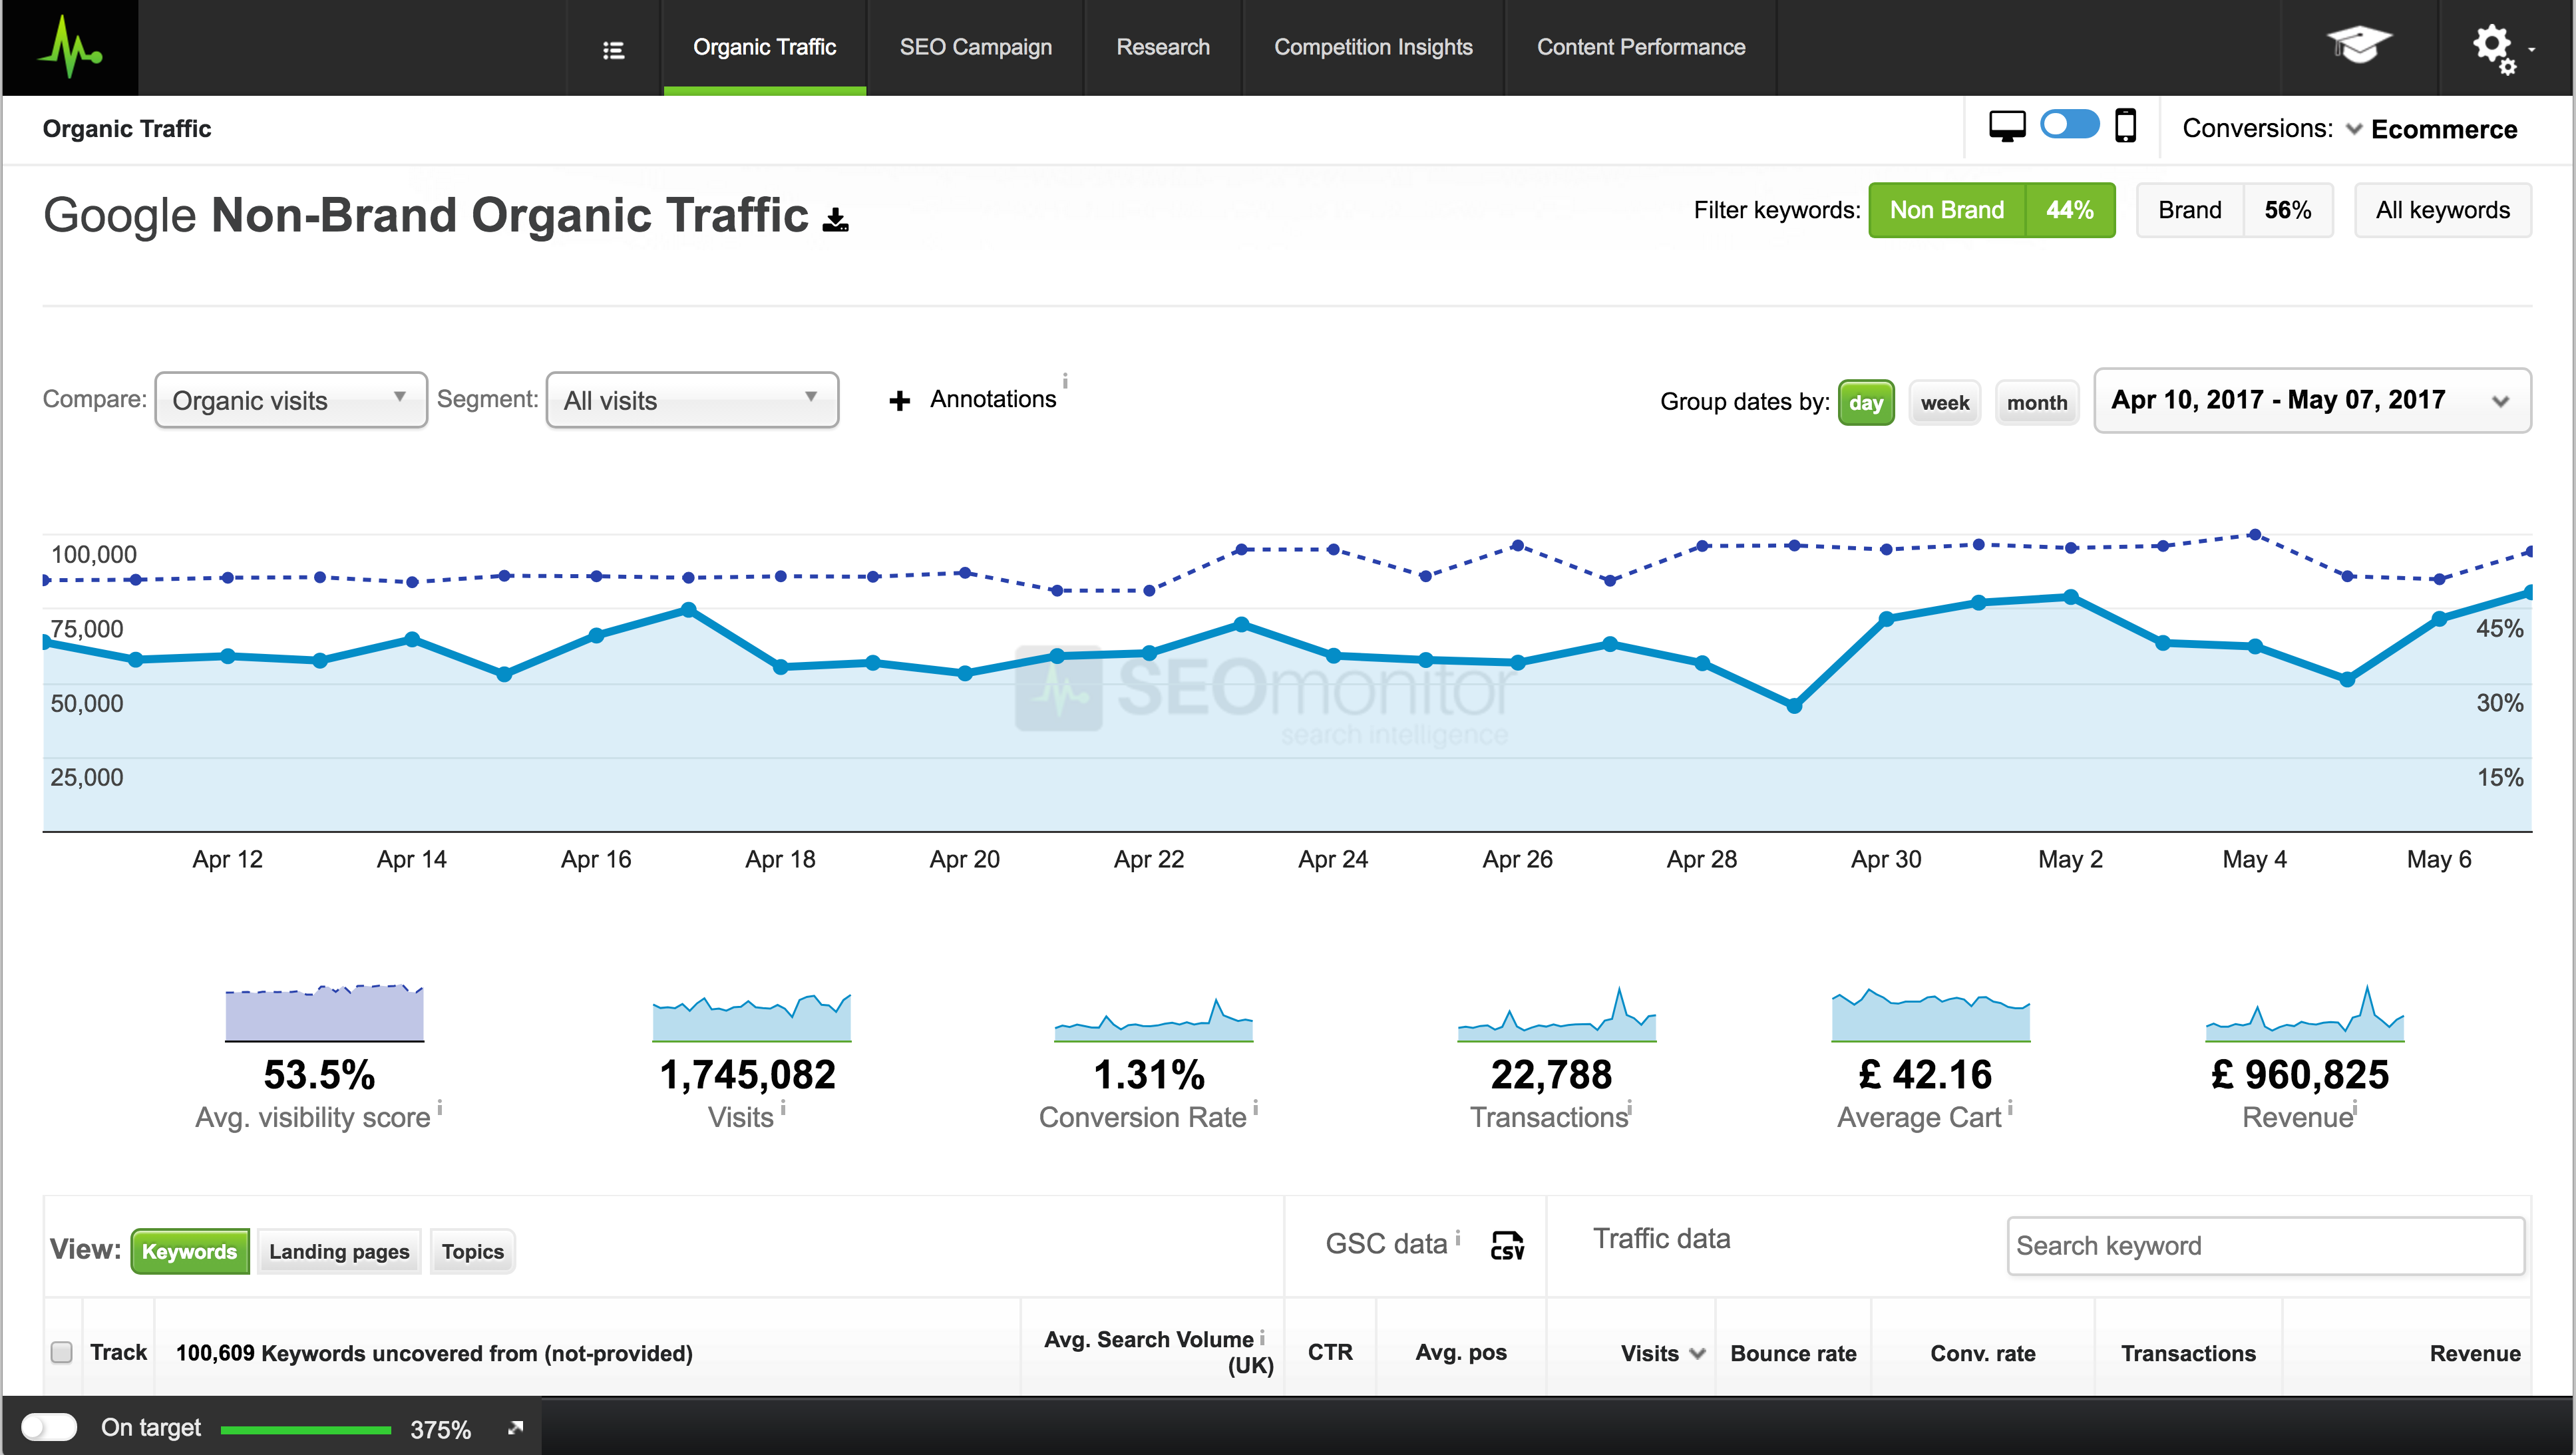
Task: Check the select-all keywords checkbox
Action: (62, 1352)
